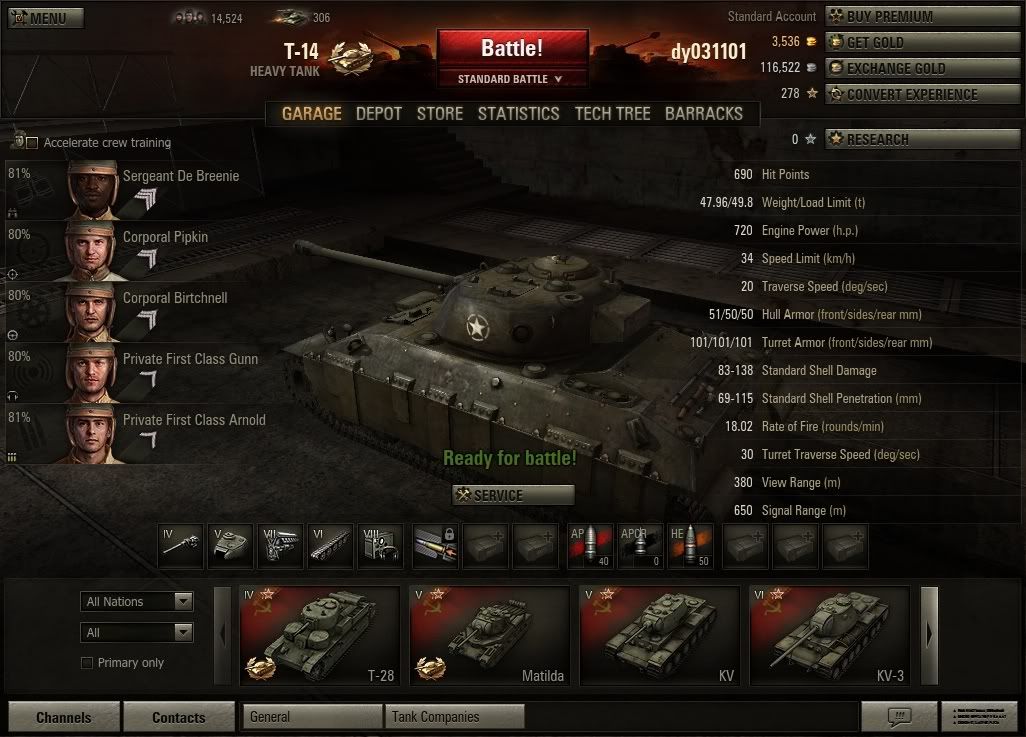Screen dimensions: 1026x737
Task: Select the HE shell ammo slot
Action: [690, 545]
